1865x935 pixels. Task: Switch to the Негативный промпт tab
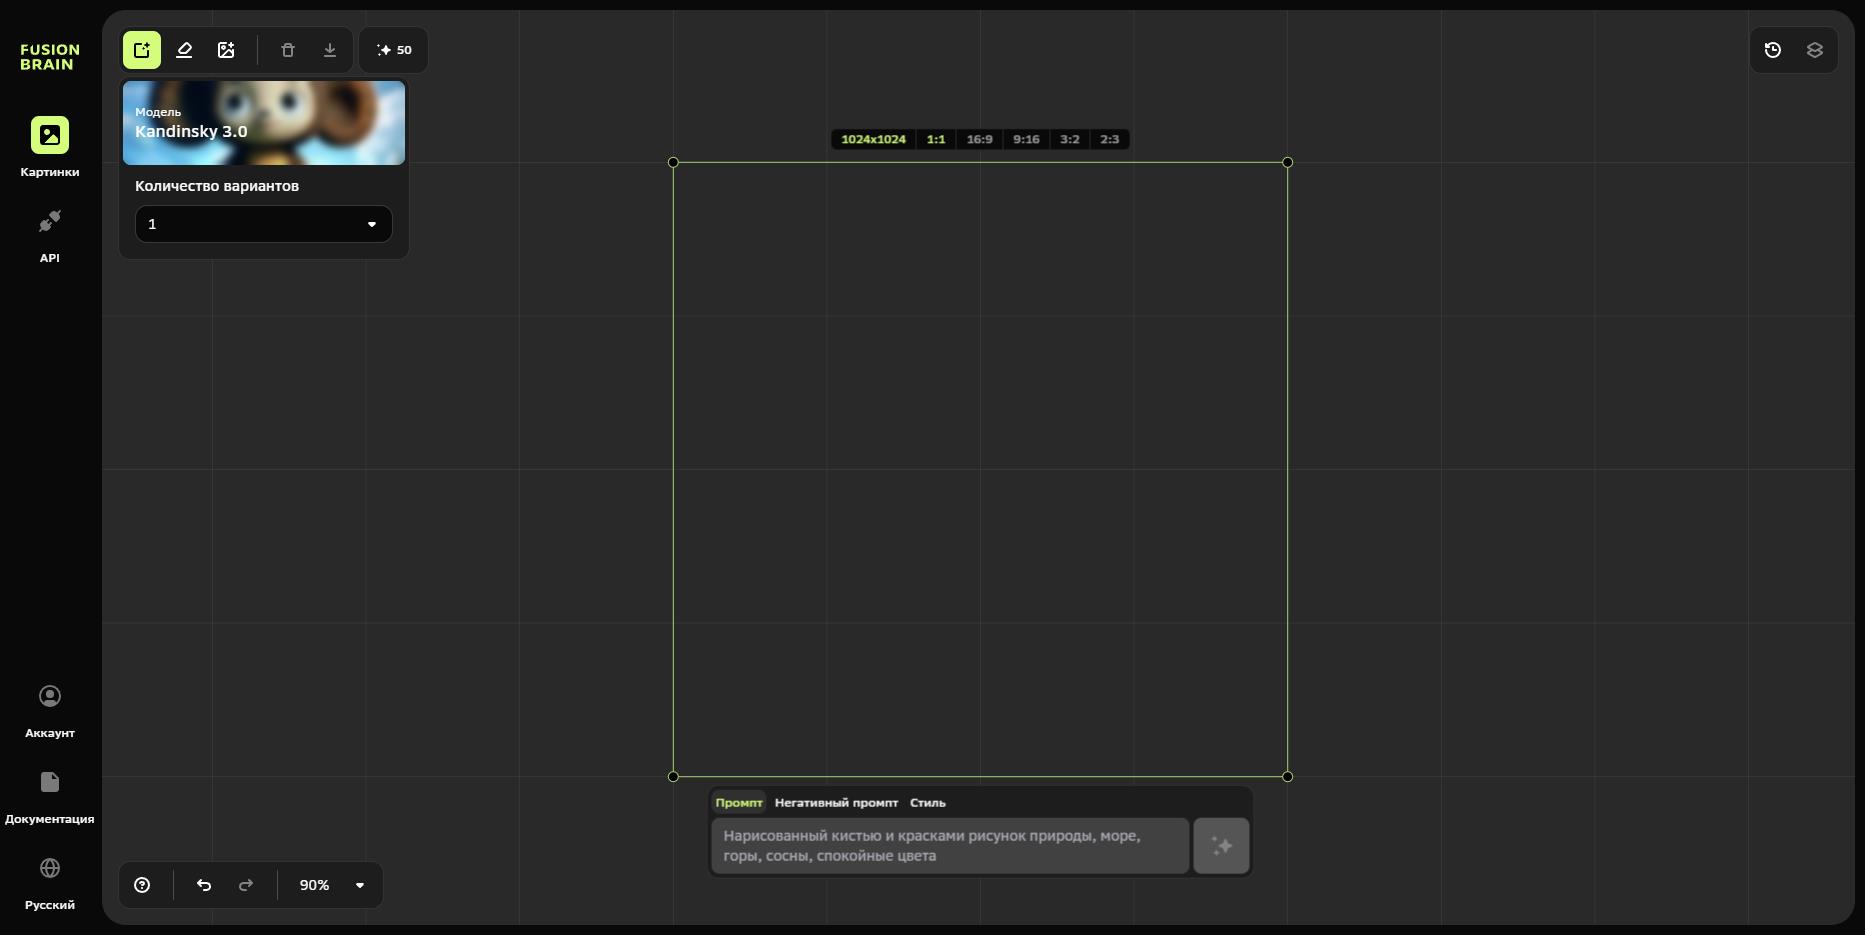(x=836, y=803)
